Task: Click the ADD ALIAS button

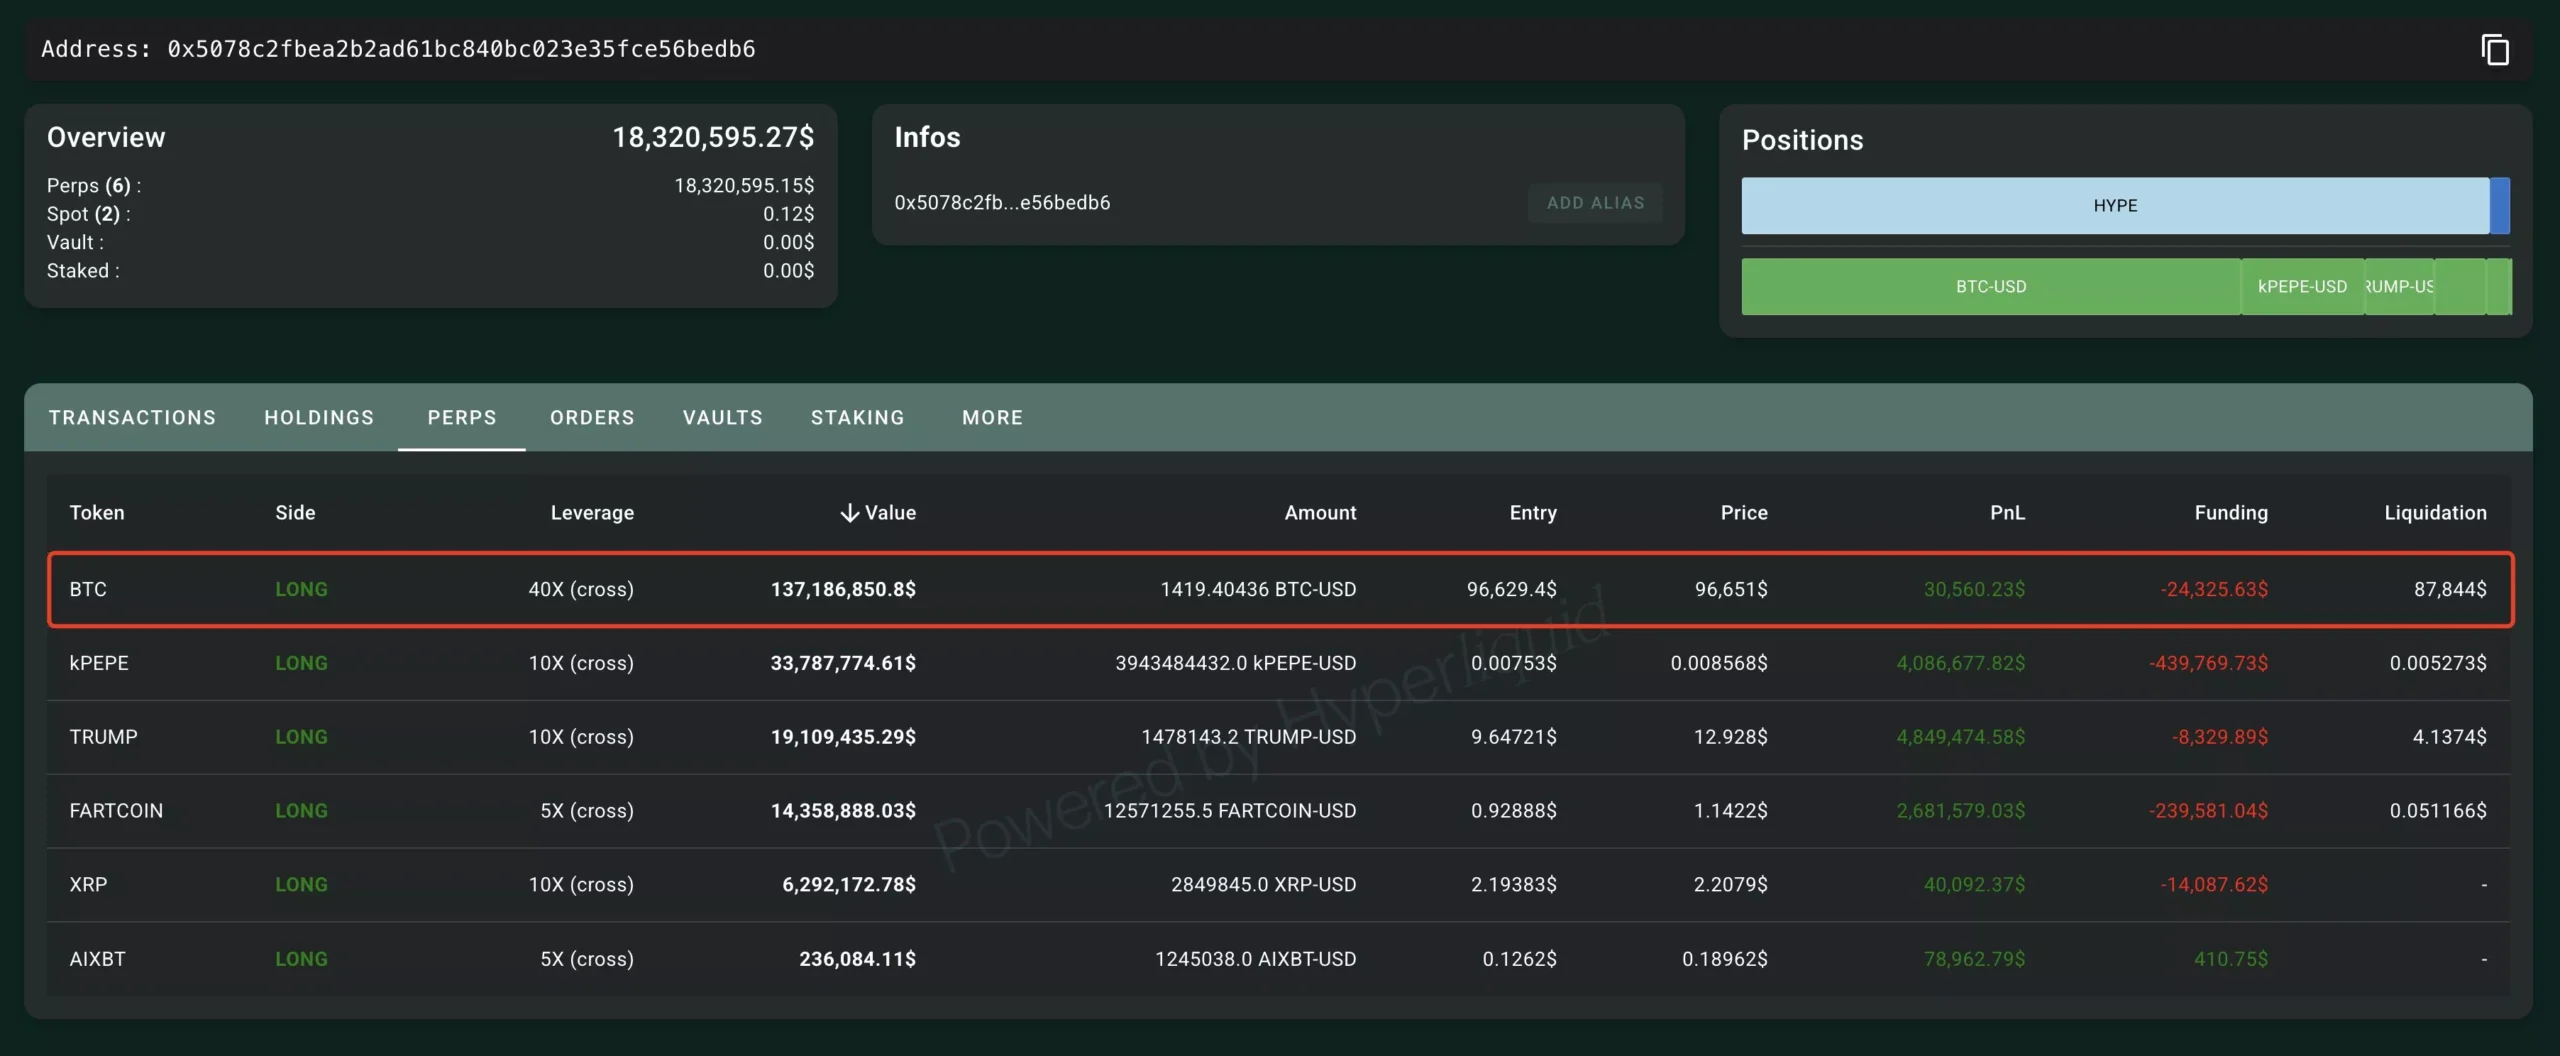Action: pyautogui.click(x=1595, y=203)
